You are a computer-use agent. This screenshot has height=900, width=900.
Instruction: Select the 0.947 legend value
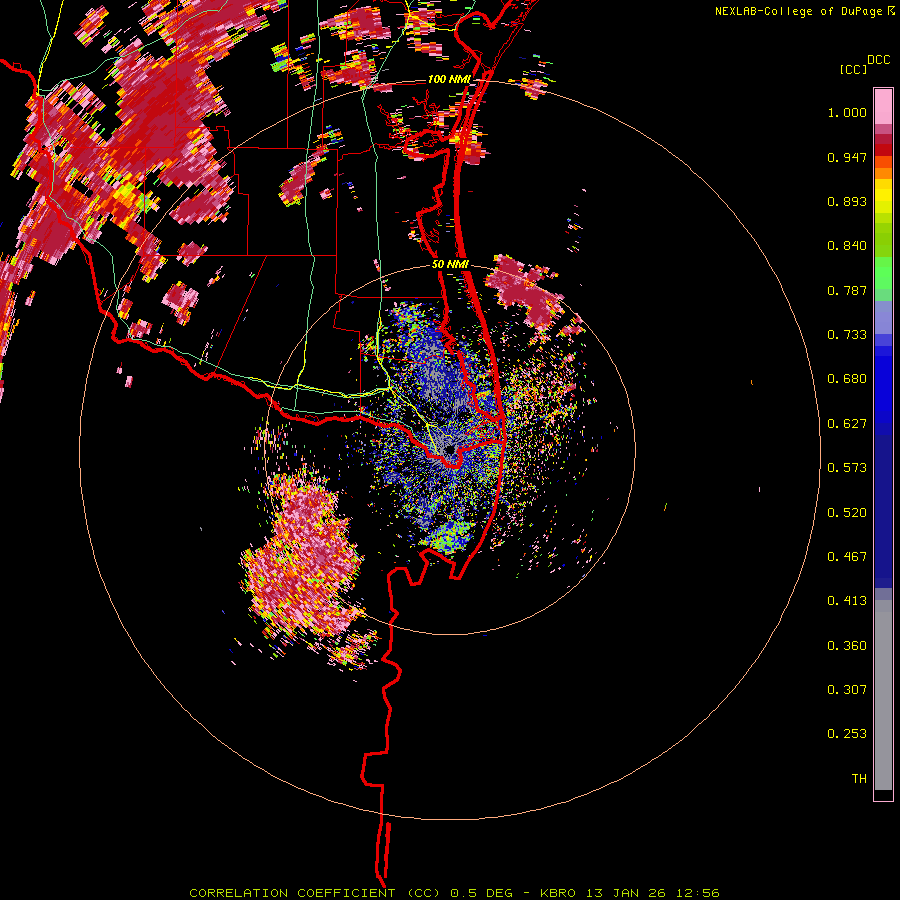[x=847, y=157]
